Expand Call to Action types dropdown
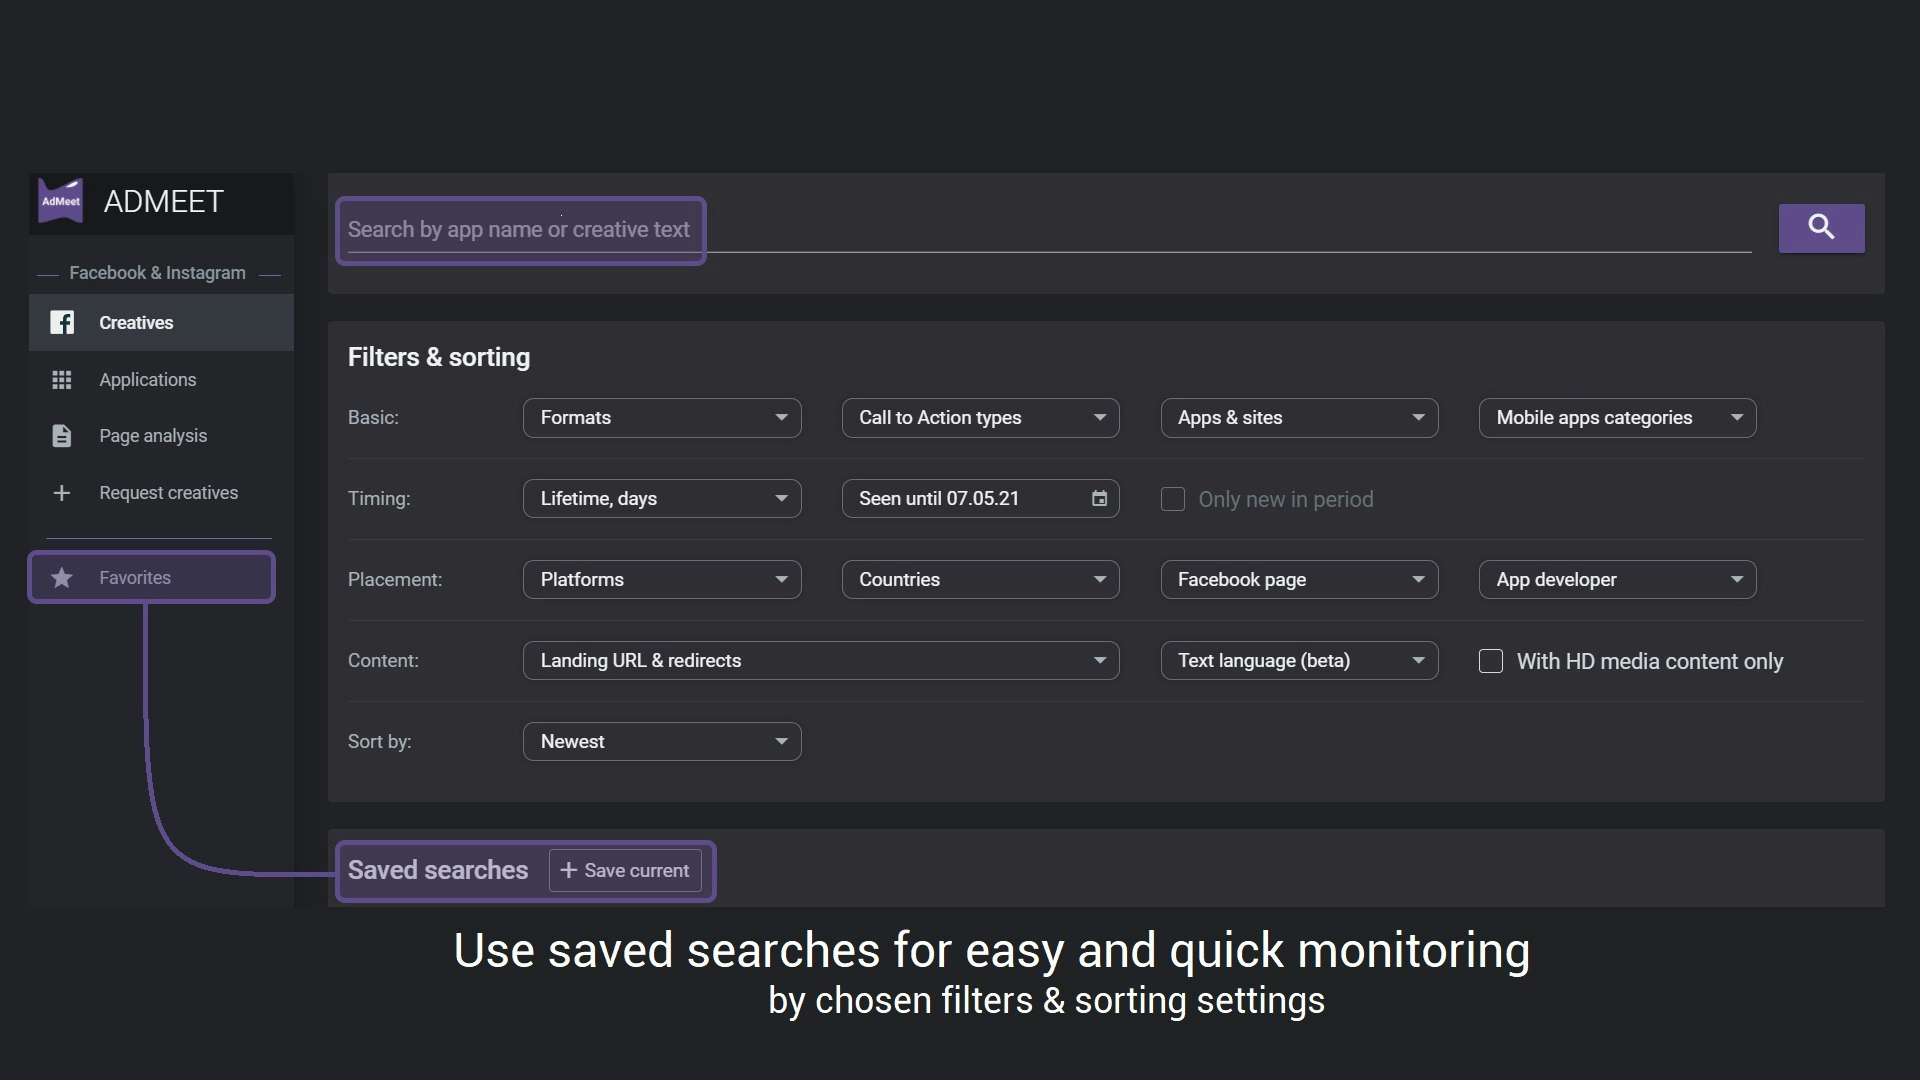Viewport: 1920px width, 1080px height. click(979, 418)
